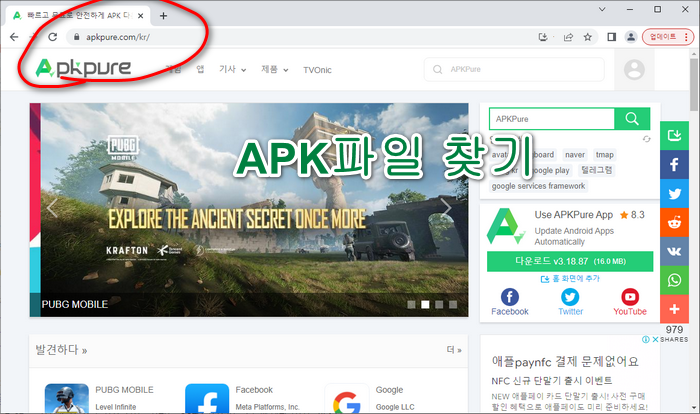Screen dimensions: 700x414
Task: Select the third banner slide indicator
Action: pyautogui.click(x=439, y=305)
